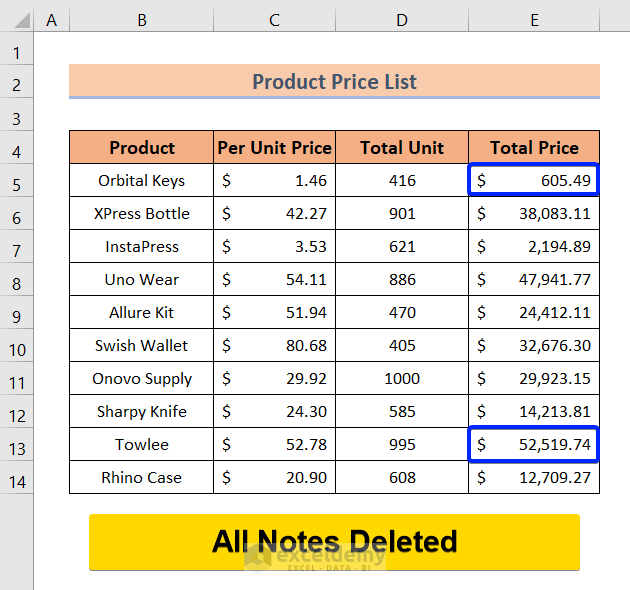Click the Total Unit header cell
This screenshot has width=630, height=590.
coord(401,148)
